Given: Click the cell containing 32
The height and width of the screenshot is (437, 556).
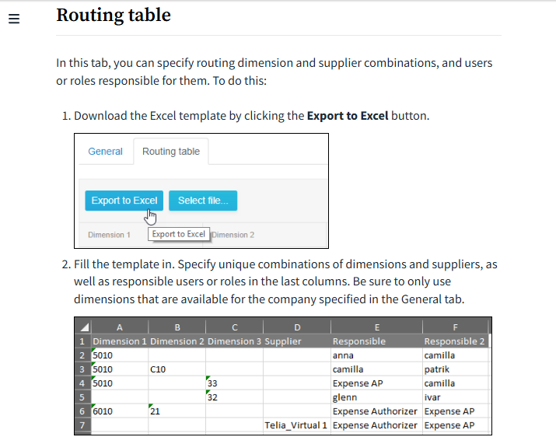Looking at the screenshot, I should 234,397.
